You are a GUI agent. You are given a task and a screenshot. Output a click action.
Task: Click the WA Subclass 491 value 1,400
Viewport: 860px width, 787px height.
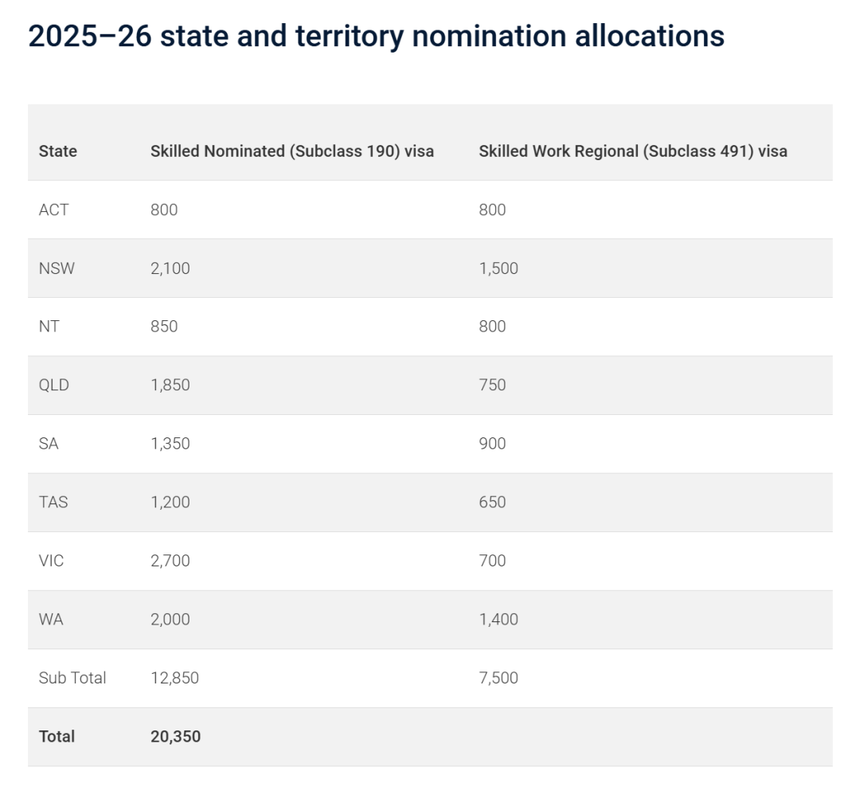click(x=498, y=619)
